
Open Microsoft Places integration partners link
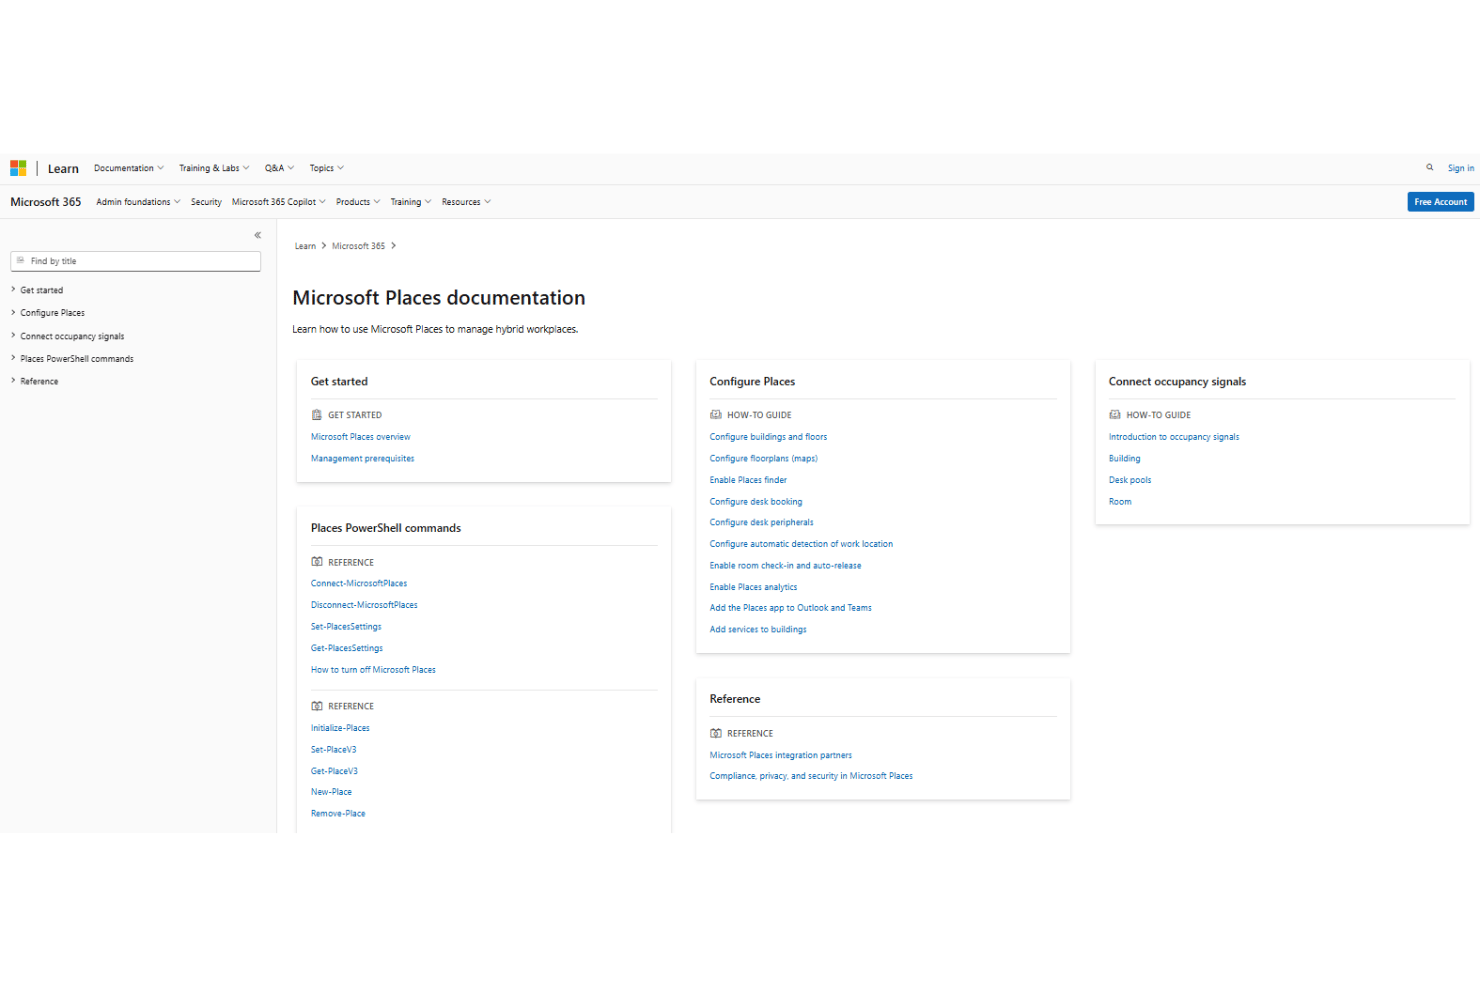tap(781, 756)
